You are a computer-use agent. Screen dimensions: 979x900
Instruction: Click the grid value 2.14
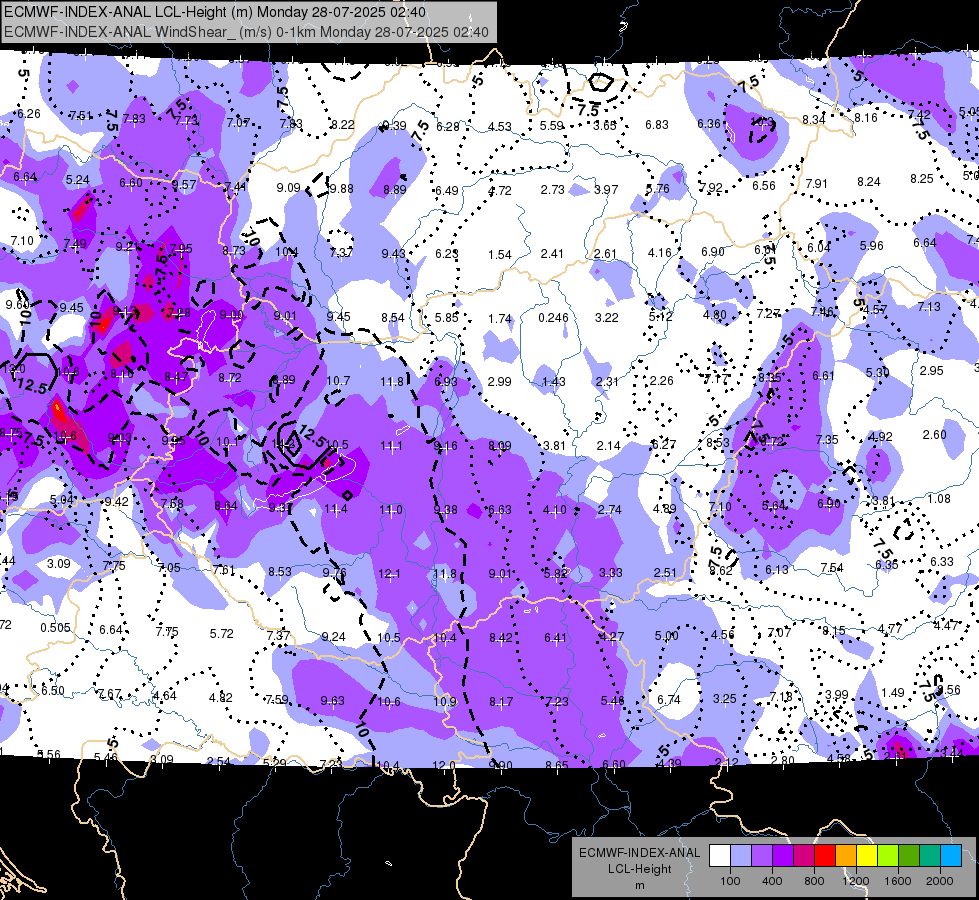(x=608, y=445)
